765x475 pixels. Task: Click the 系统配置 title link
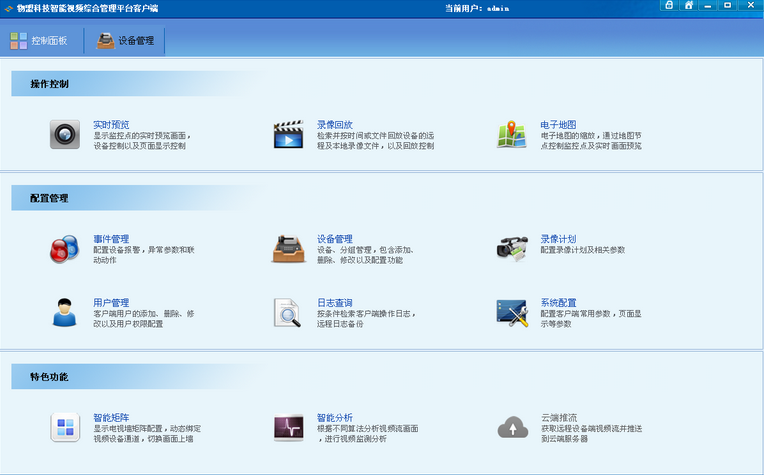pos(558,302)
